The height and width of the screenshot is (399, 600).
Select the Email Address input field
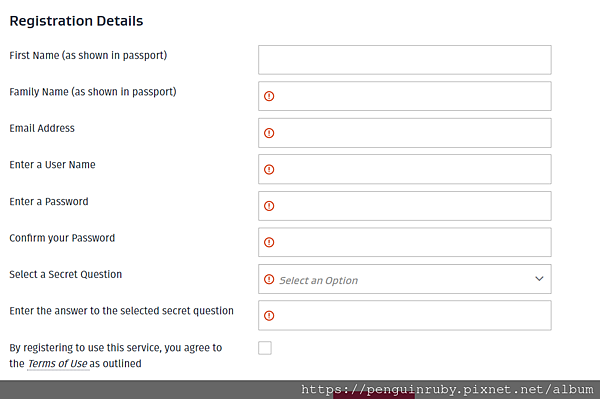coord(405,133)
